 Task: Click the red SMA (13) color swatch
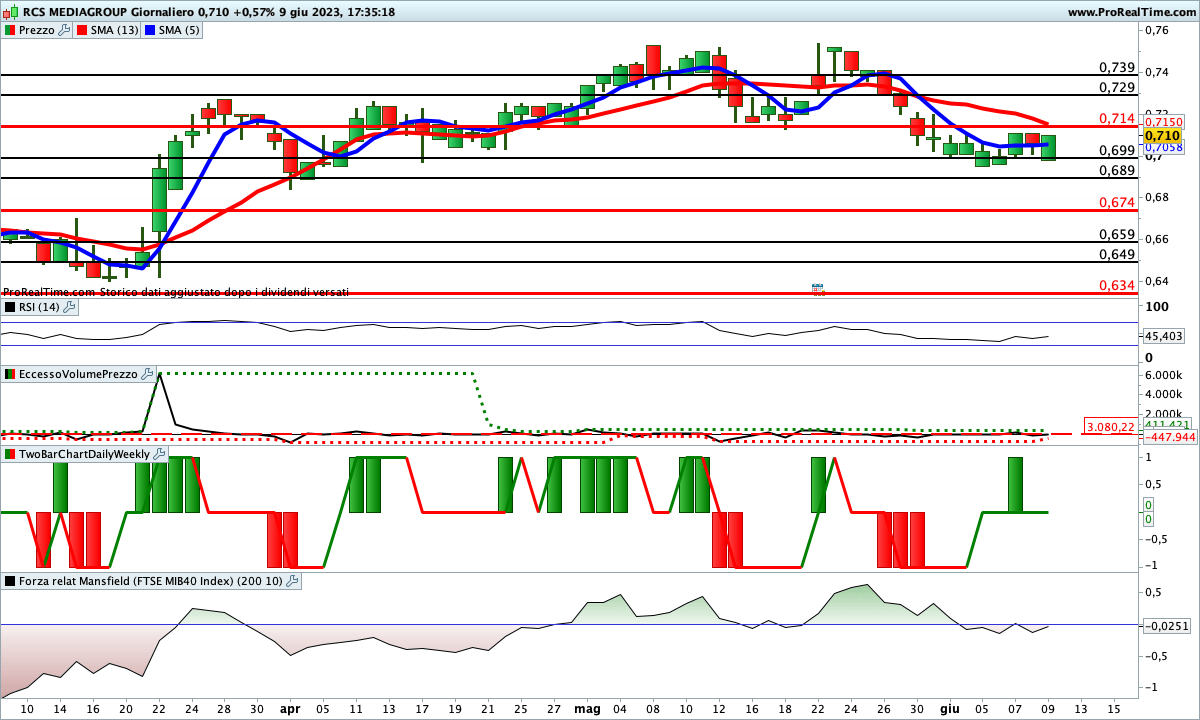82,30
